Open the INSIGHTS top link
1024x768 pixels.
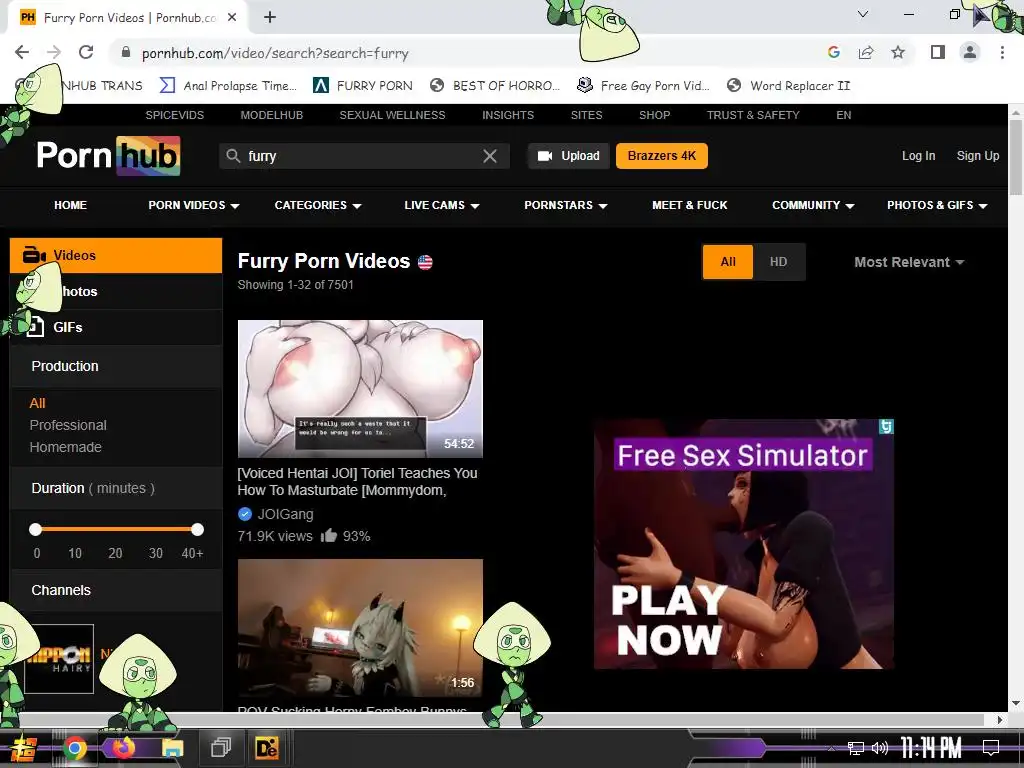tap(508, 115)
